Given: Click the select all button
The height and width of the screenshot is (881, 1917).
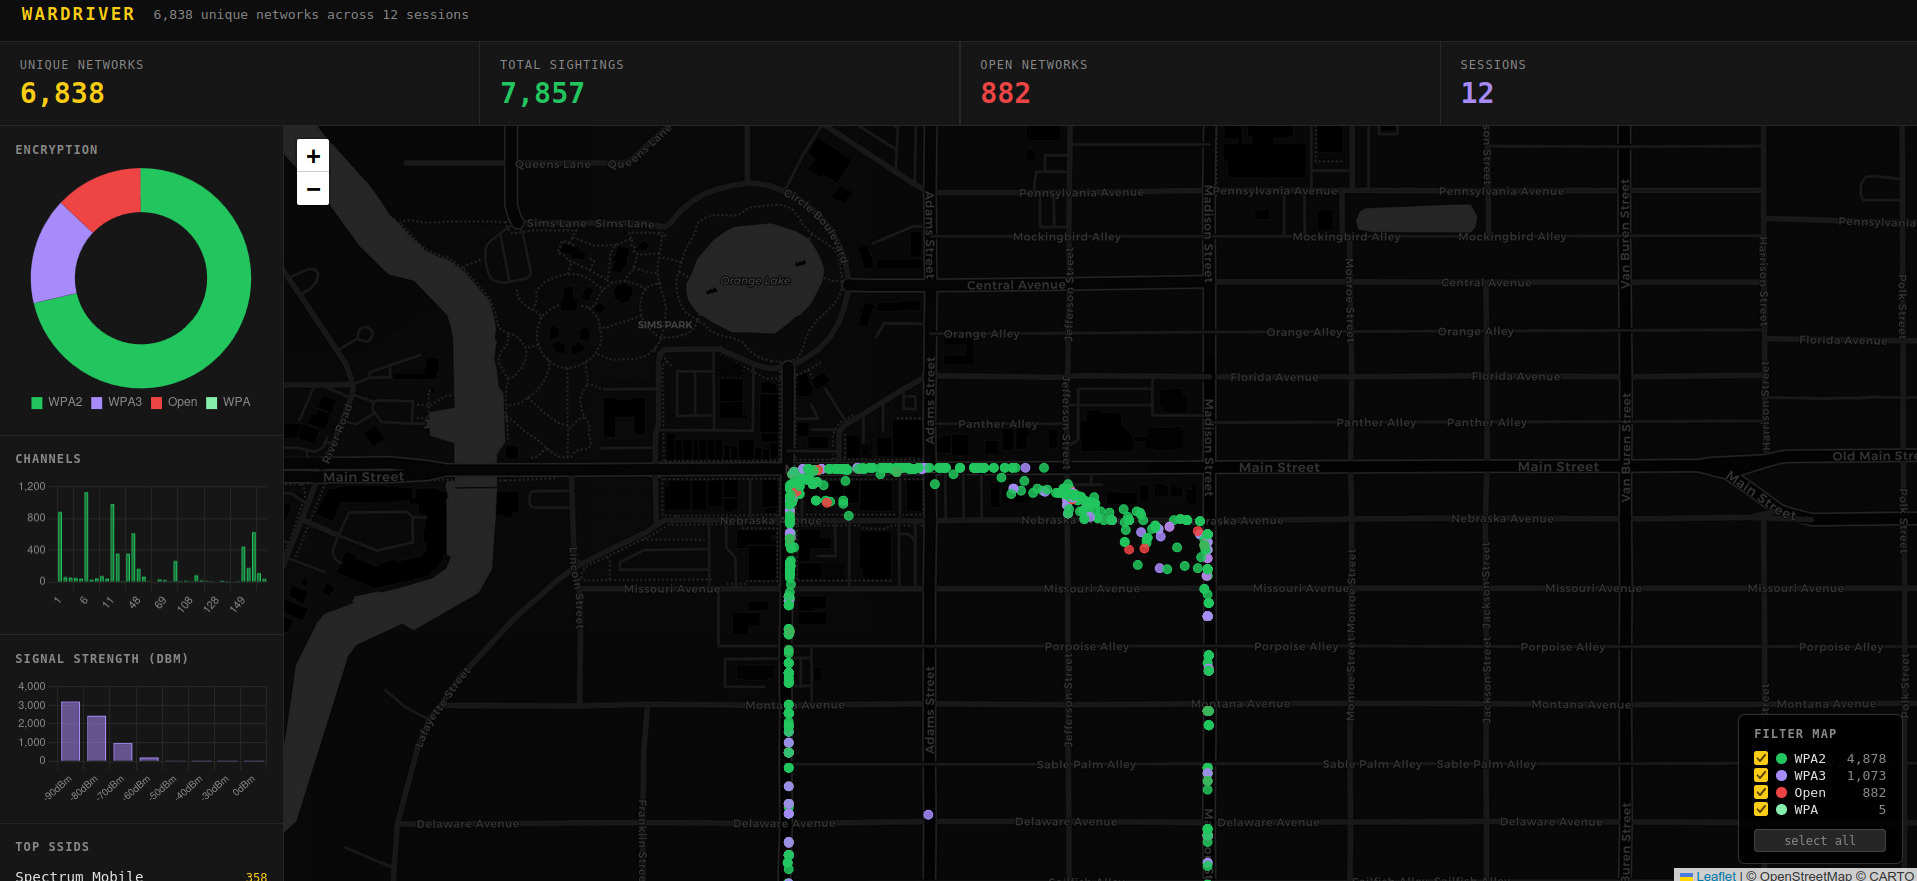Looking at the screenshot, I should coord(1820,840).
